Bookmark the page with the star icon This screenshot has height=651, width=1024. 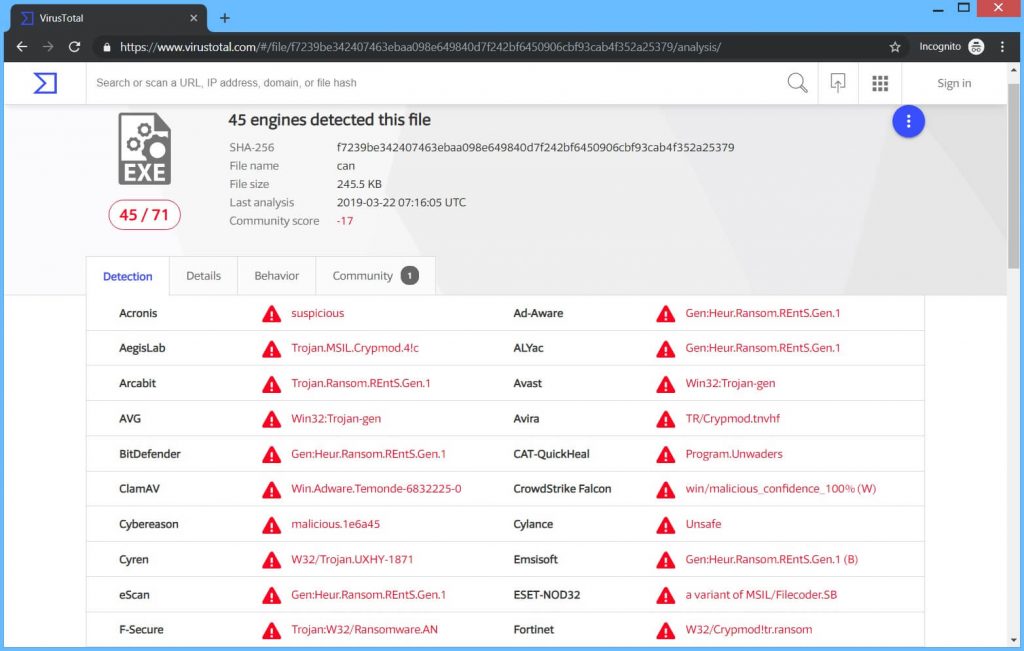[x=895, y=46]
